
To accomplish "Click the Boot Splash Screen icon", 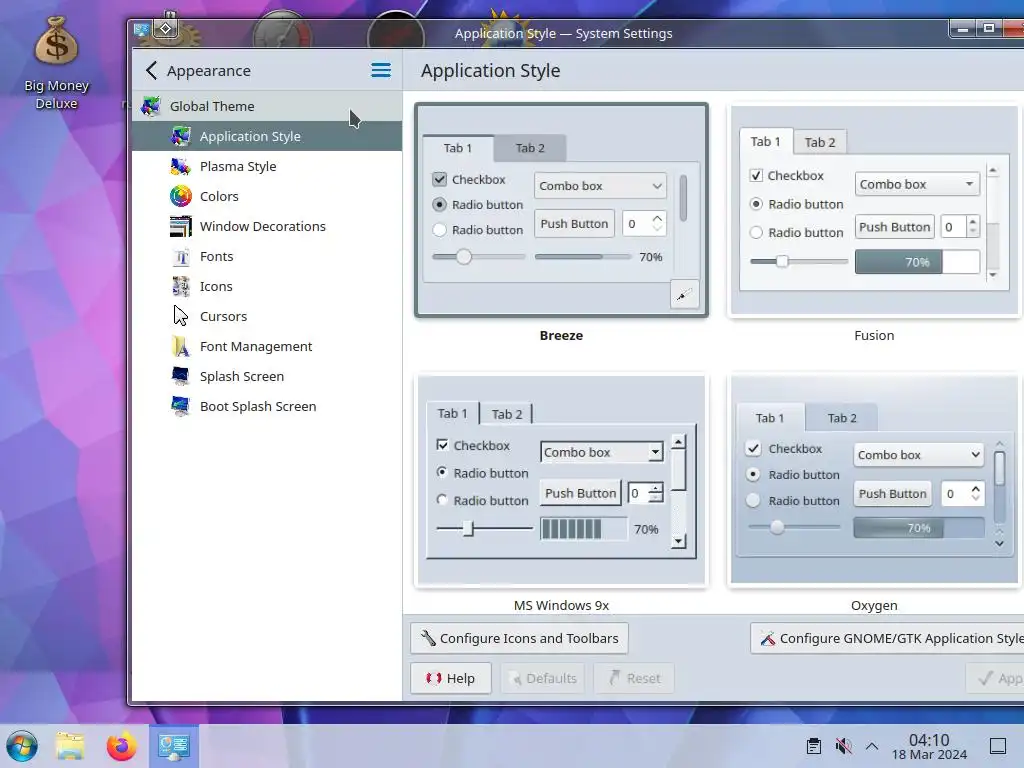I will click(181, 406).
